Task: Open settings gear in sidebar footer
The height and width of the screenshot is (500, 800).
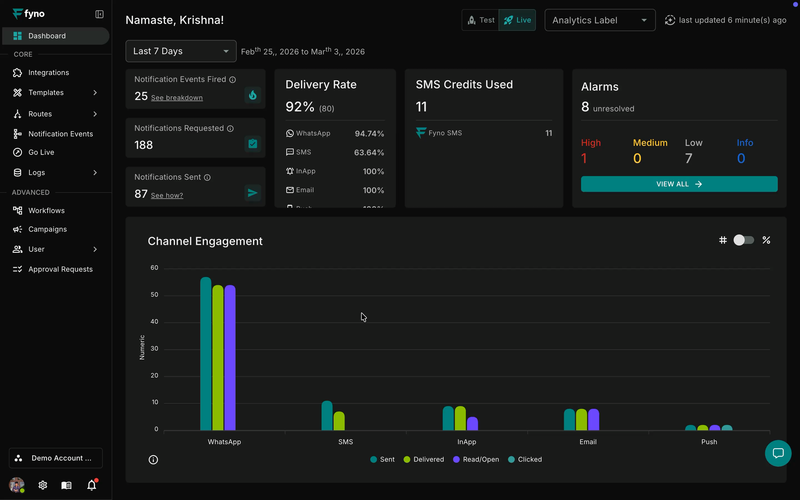Action: point(43,485)
